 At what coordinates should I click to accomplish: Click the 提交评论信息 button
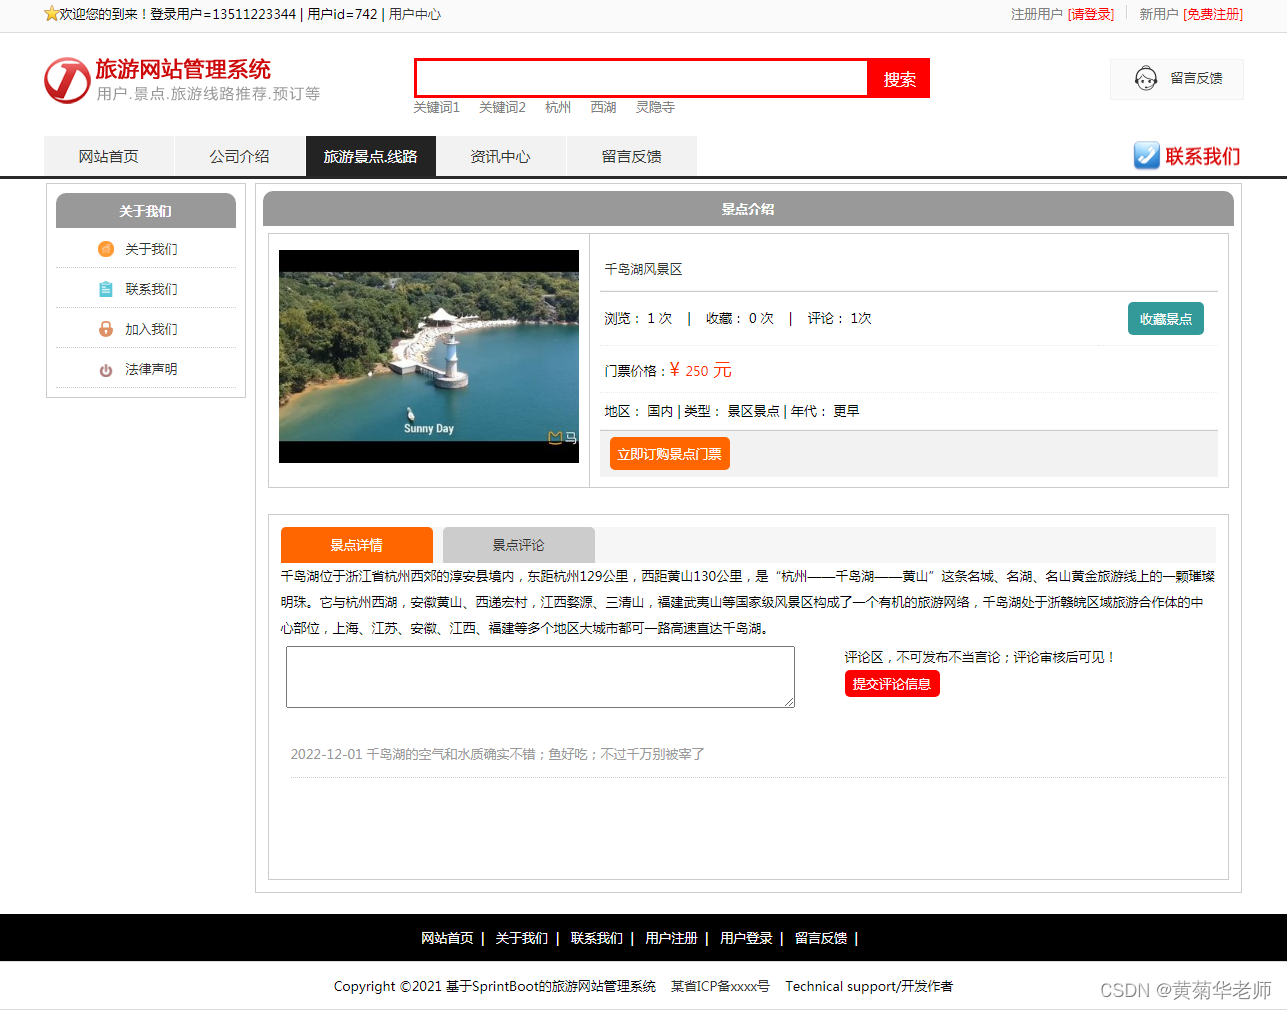(x=892, y=684)
